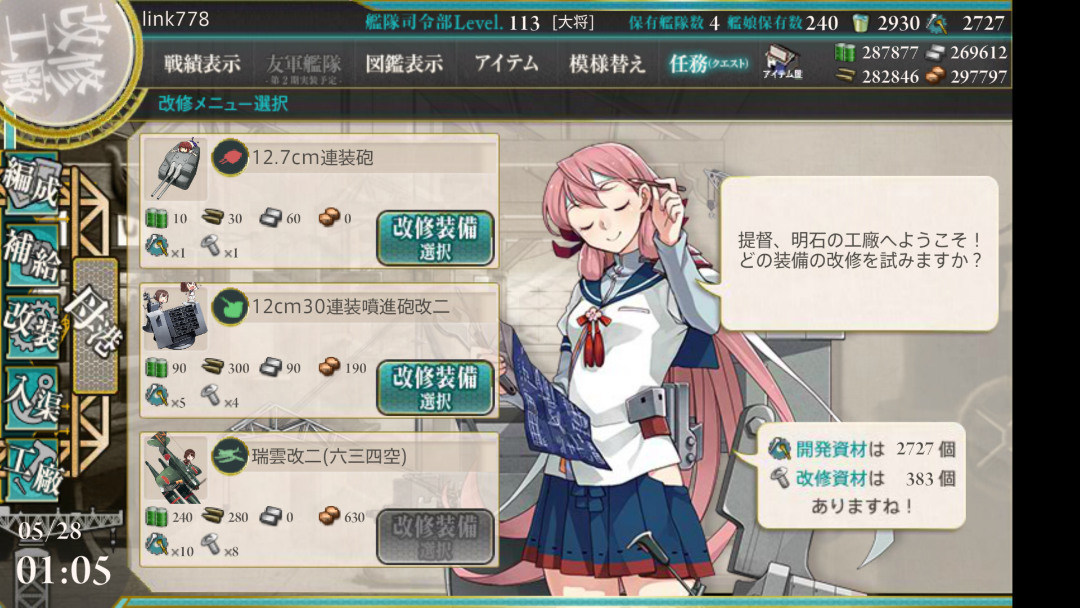Select the 戦績表示 records menu
This screenshot has width=1080, height=608.
(x=202, y=63)
